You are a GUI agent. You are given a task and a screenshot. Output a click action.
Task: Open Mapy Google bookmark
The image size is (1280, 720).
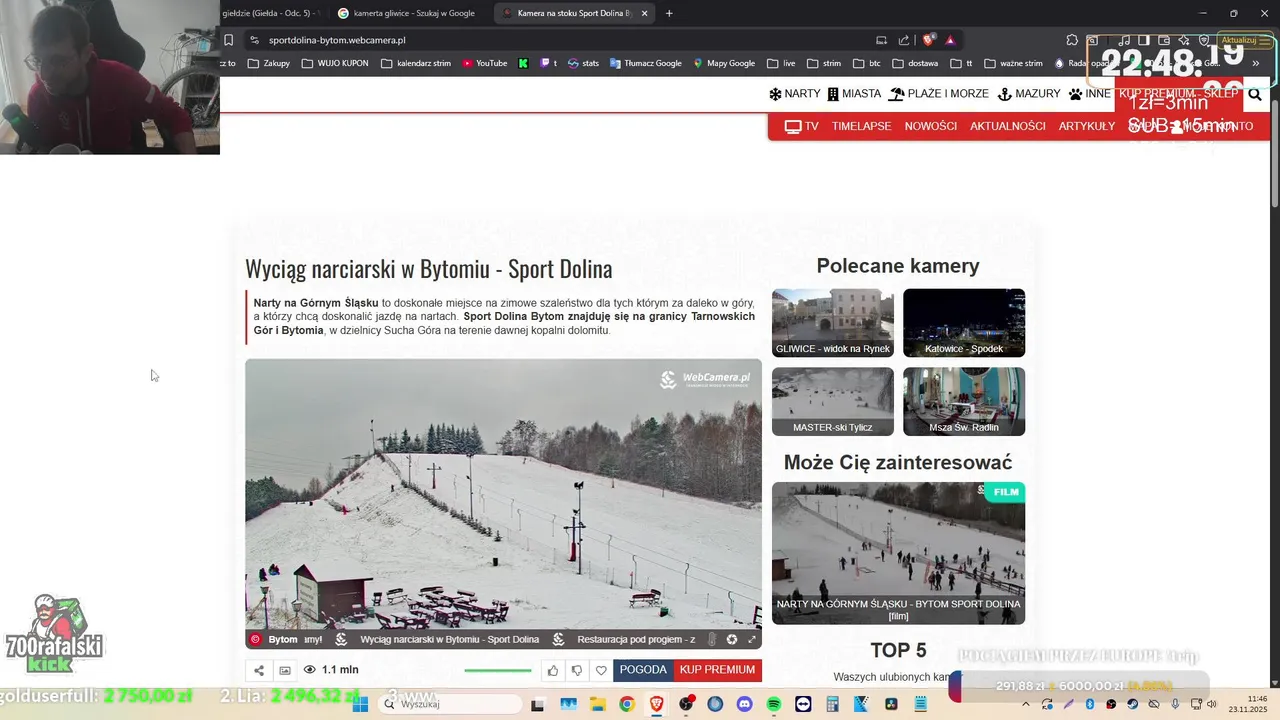(724, 63)
